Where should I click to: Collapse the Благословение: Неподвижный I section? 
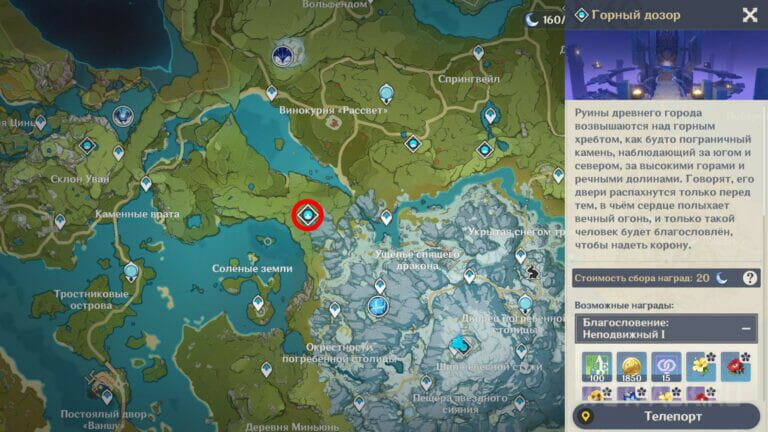[x=745, y=328]
